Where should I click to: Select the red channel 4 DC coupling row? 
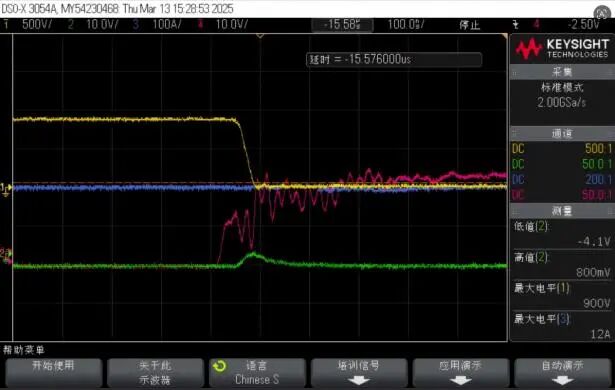tap(562, 195)
